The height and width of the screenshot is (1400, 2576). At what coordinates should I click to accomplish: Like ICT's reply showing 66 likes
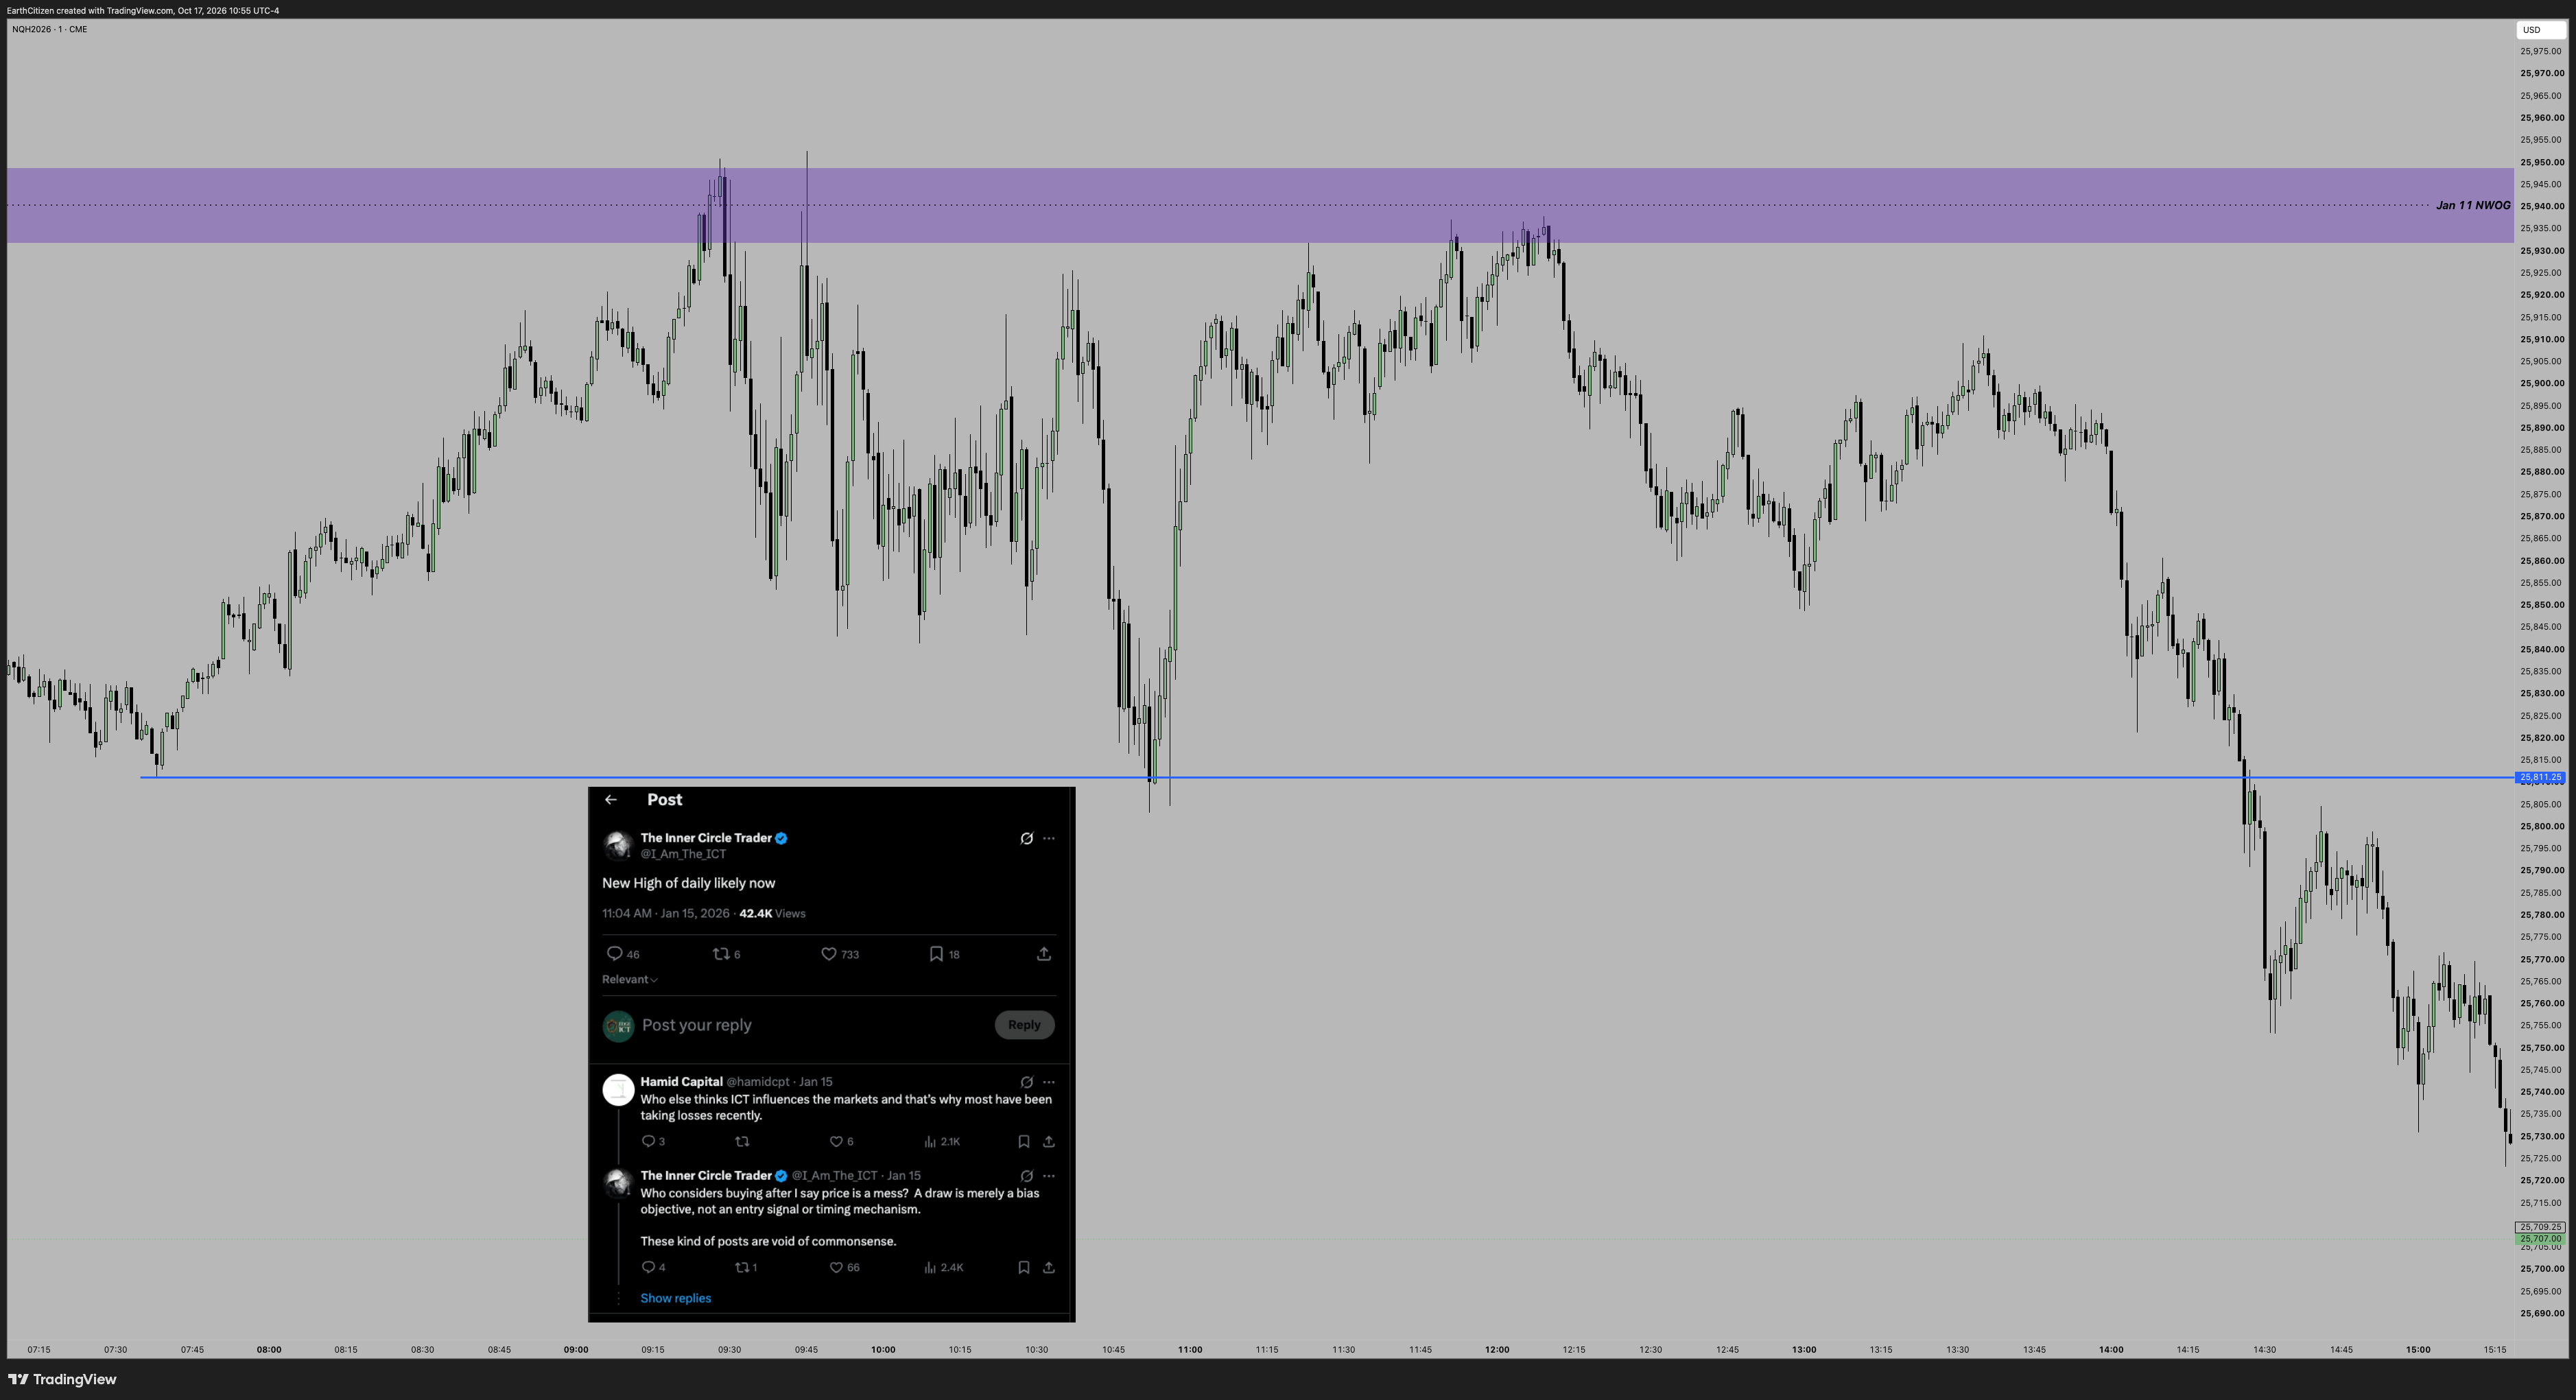pos(836,1268)
